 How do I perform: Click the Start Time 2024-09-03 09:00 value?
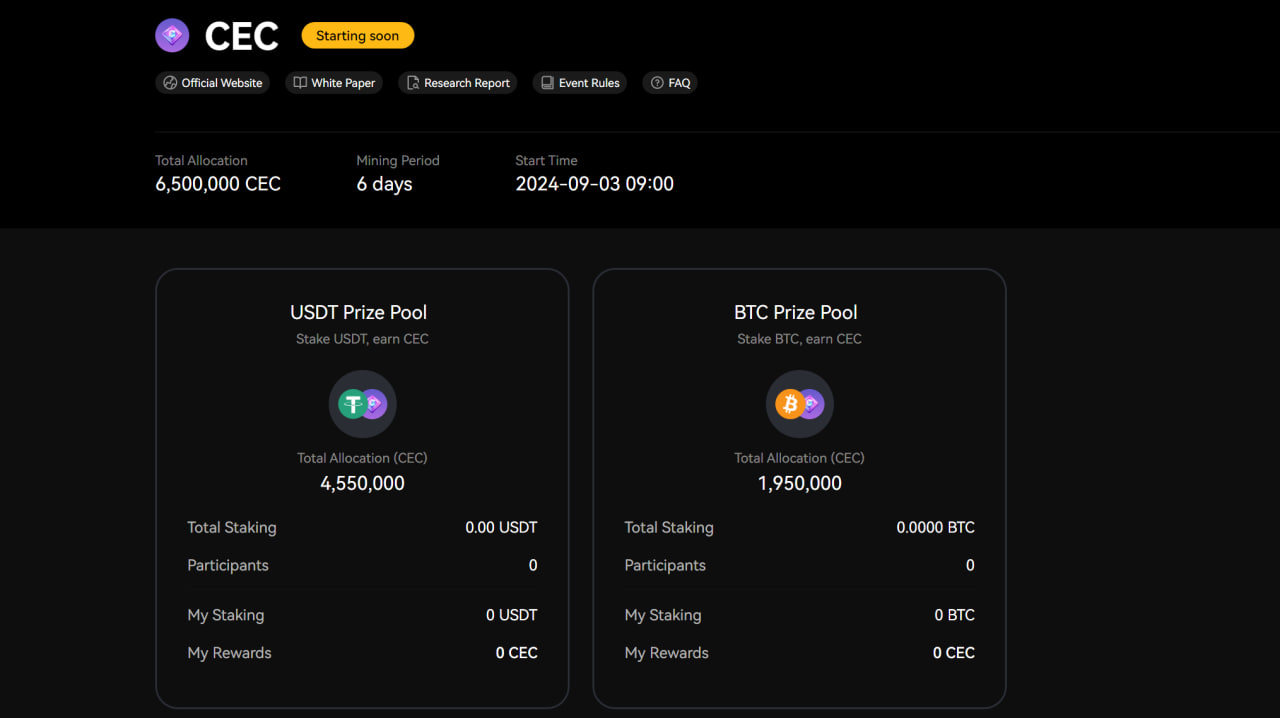pos(594,184)
